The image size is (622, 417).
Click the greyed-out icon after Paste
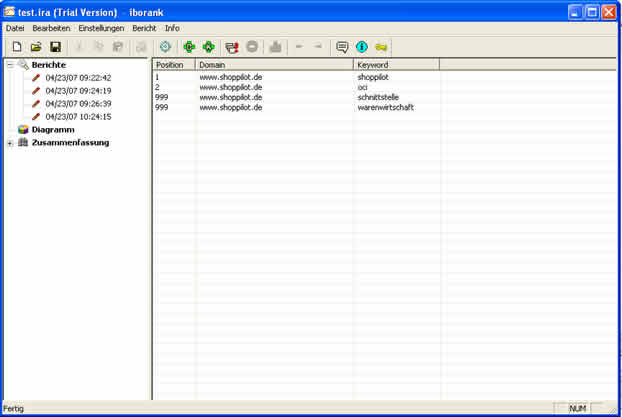click(141, 47)
